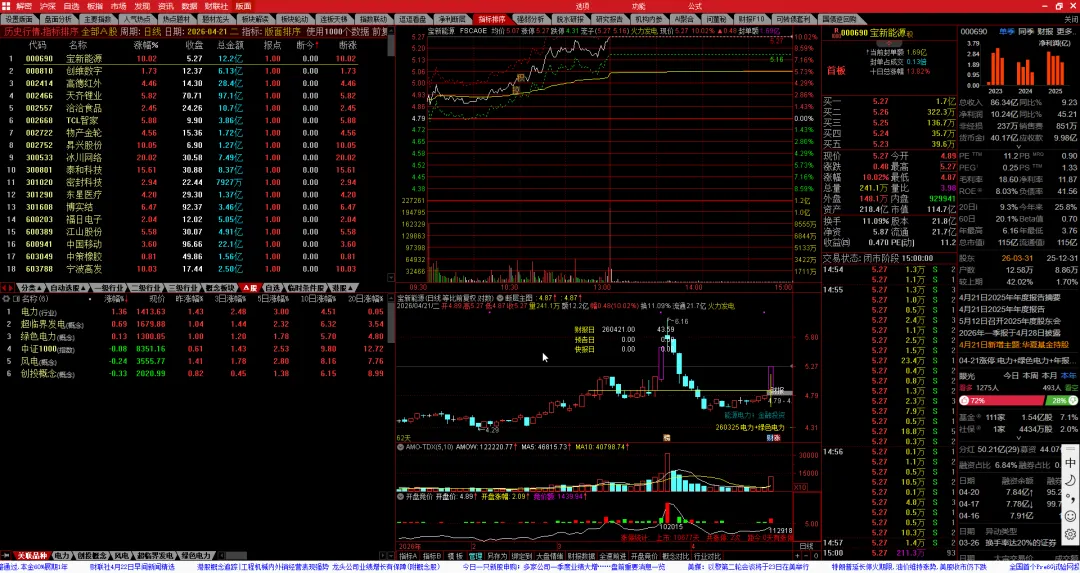
Task: Click the 中 input method icon
Action: (1070, 462)
